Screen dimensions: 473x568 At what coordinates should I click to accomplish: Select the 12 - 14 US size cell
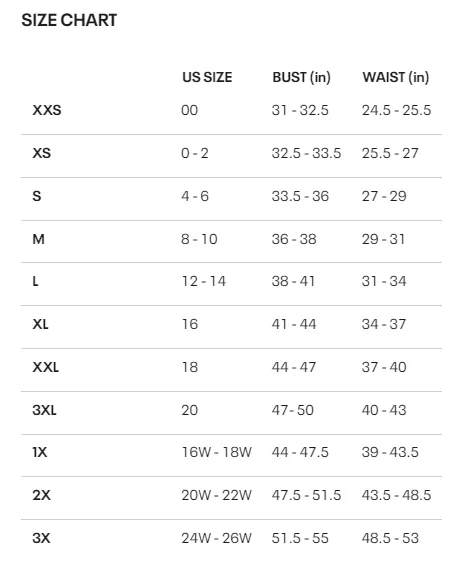[204, 281]
